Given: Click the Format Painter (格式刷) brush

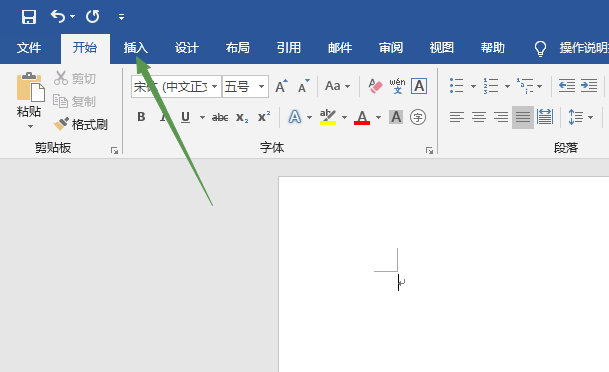Looking at the screenshot, I should pyautogui.click(x=80, y=124).
